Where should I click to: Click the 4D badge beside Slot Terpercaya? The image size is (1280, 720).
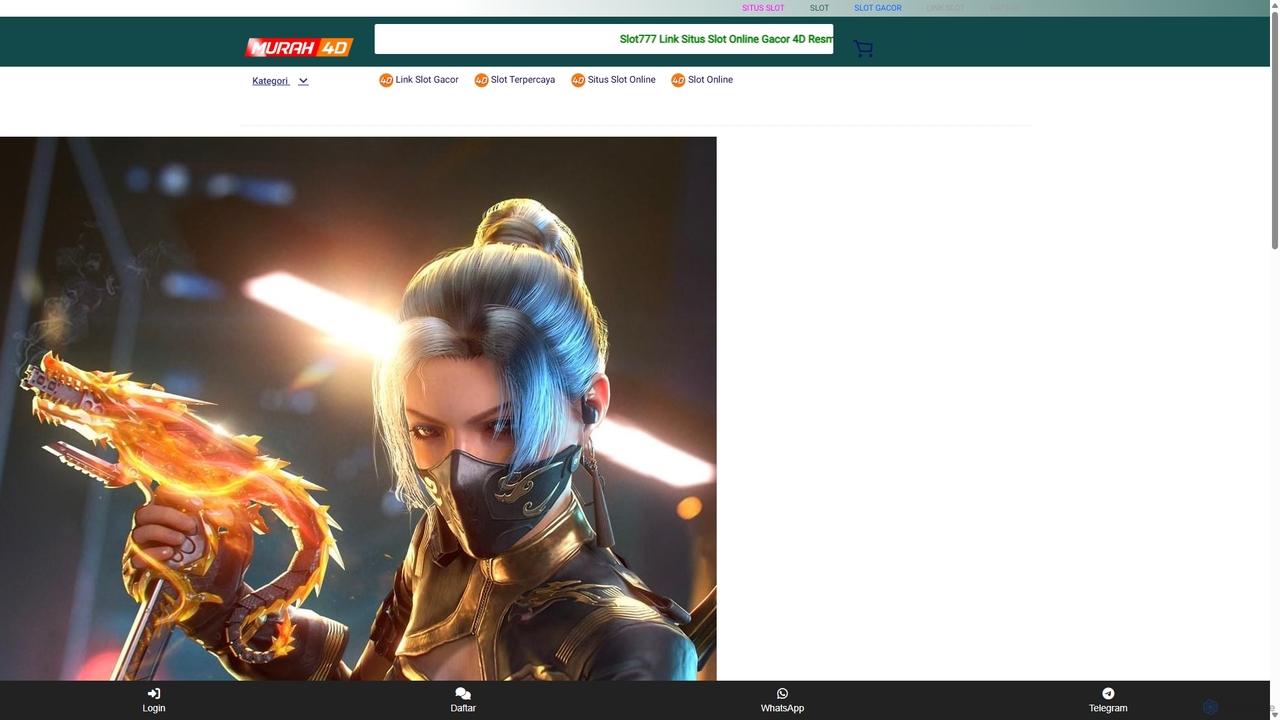click(x=481, y=80)
